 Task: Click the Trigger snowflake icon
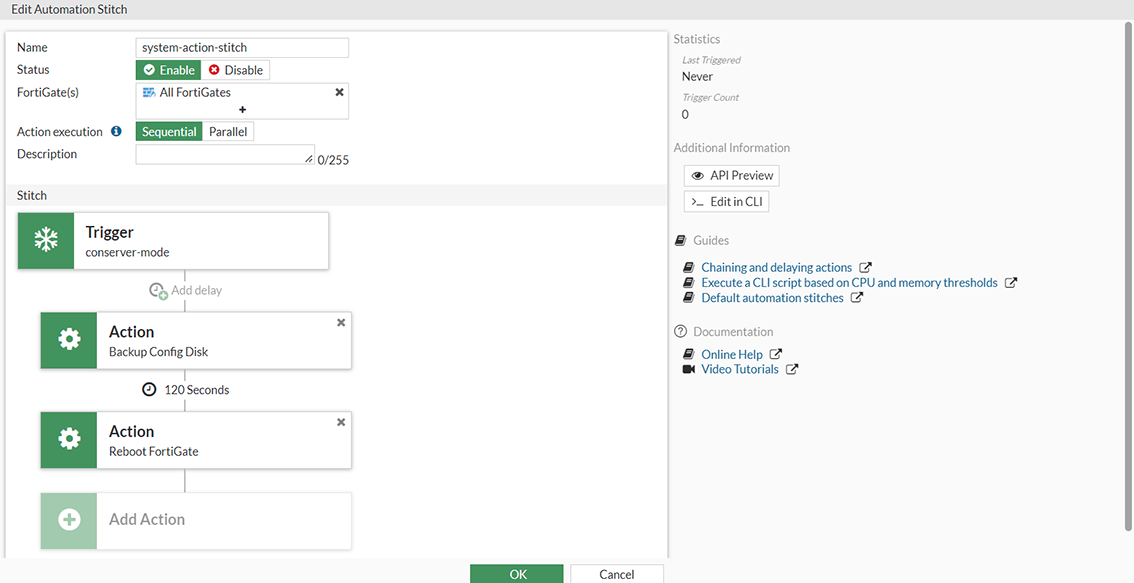point(46,240)
